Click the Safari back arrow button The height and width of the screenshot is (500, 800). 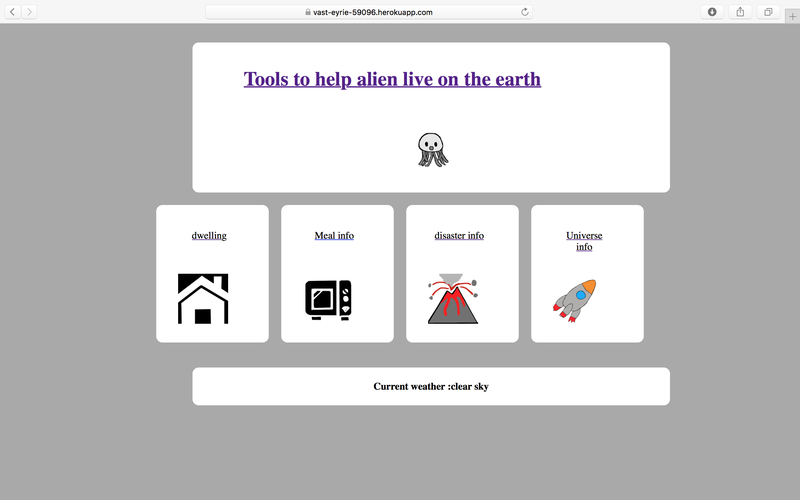pyautogui.click(x=13, y=12)
